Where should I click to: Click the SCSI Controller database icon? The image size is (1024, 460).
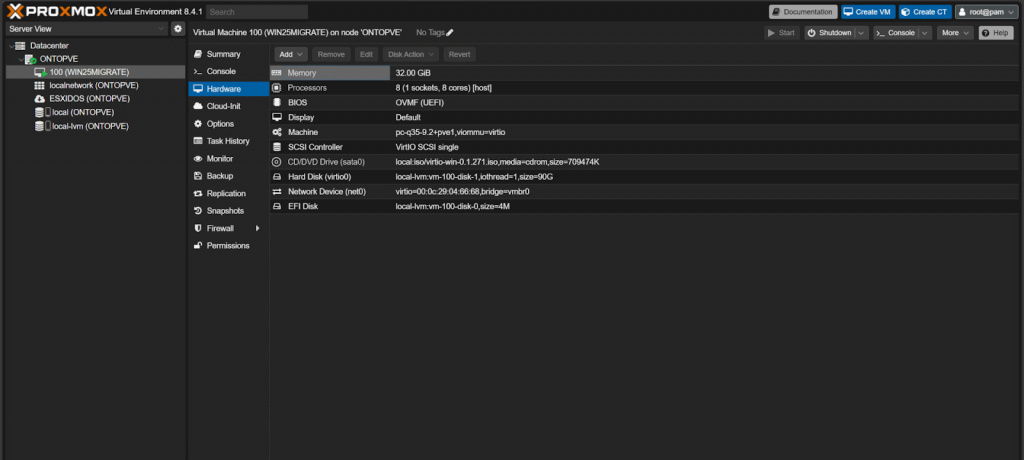click(x=276, y=147)
